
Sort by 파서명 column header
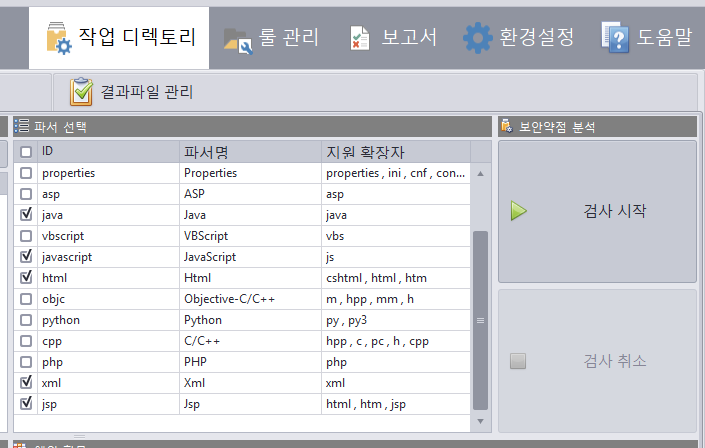(250, 152)
